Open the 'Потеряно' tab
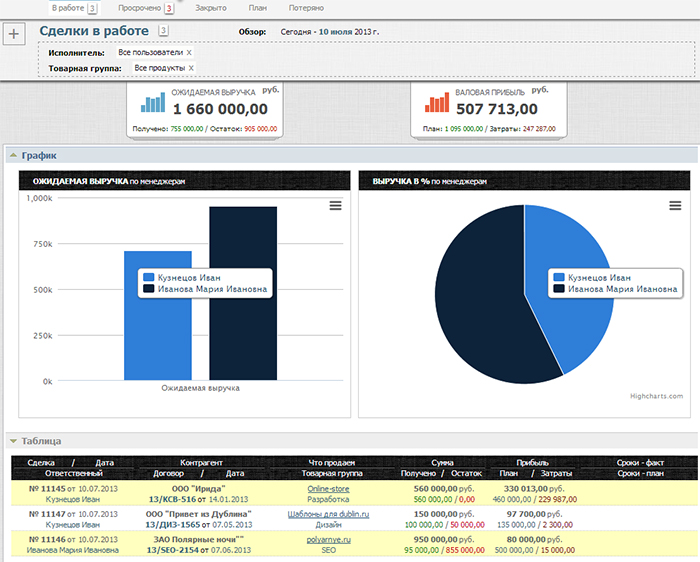700x562 pixels. [x=306, y=8]
